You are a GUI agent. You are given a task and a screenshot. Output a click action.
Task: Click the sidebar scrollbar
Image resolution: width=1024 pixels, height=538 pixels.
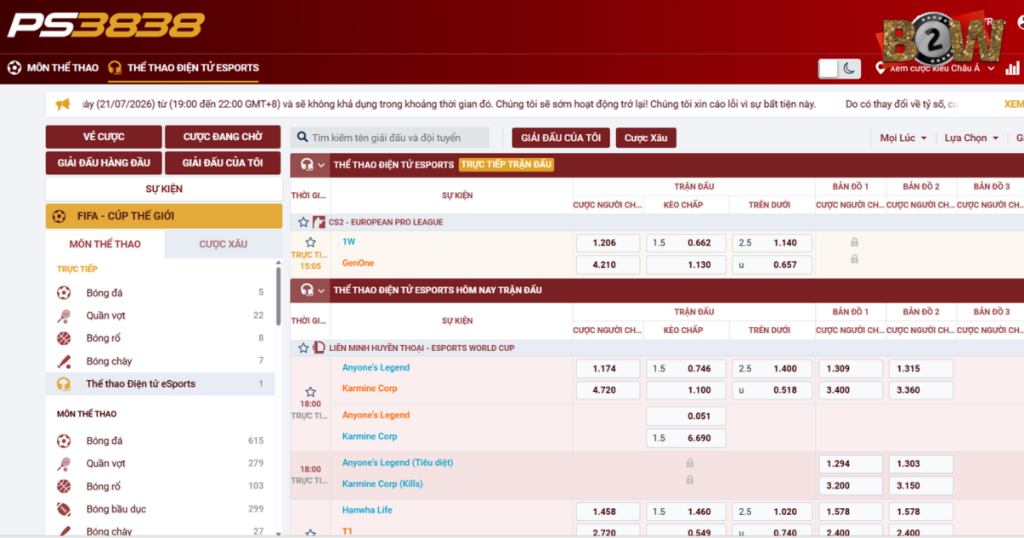(x=279, y=294)
